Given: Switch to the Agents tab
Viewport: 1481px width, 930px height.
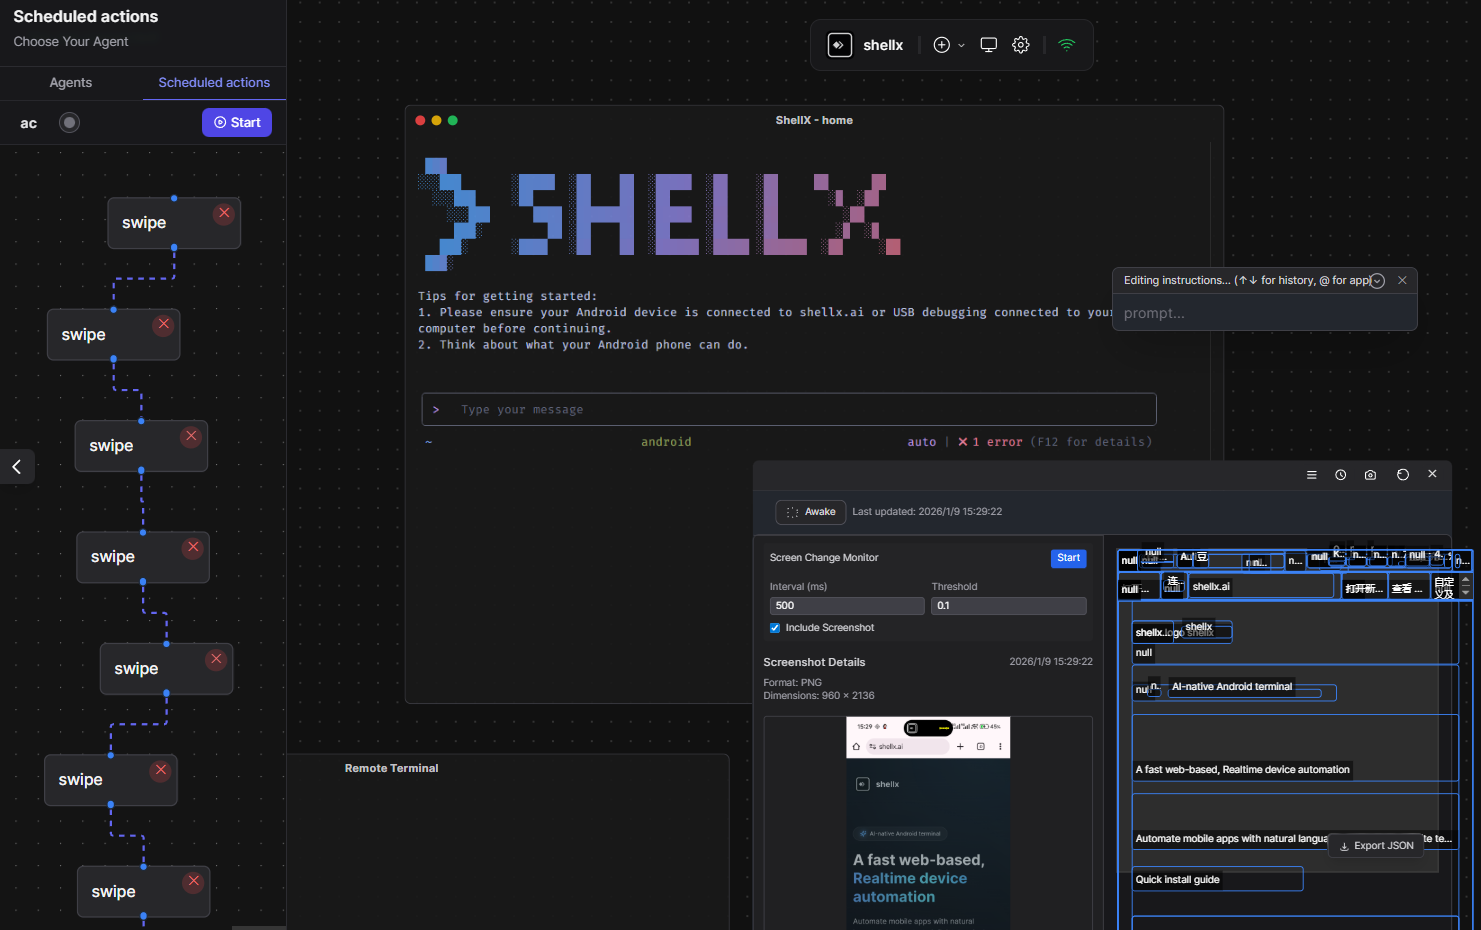Looking at the screenshot, I should pyautogui.click(x=70, y=82).
